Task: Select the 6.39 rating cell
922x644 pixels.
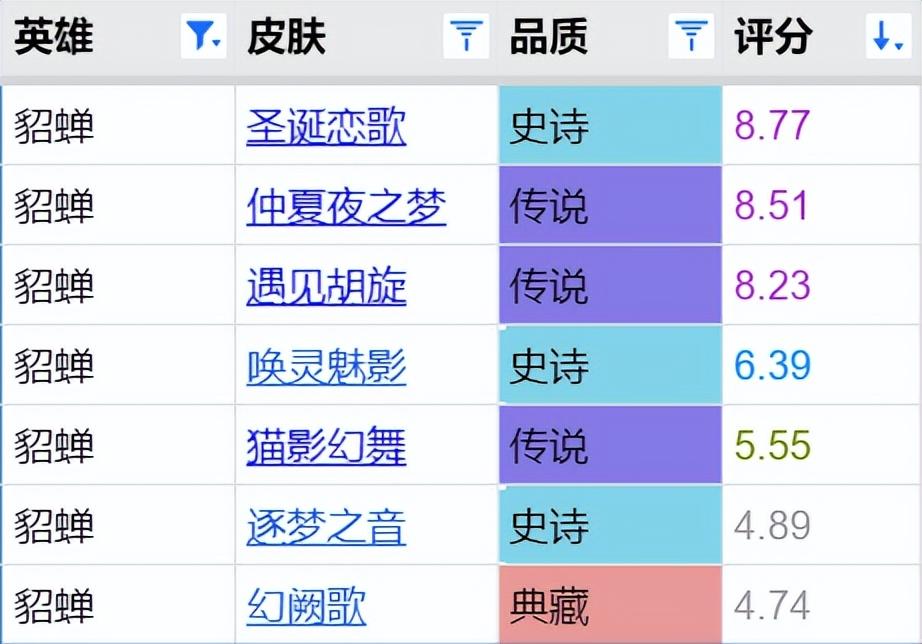Action: coord(821,365)
